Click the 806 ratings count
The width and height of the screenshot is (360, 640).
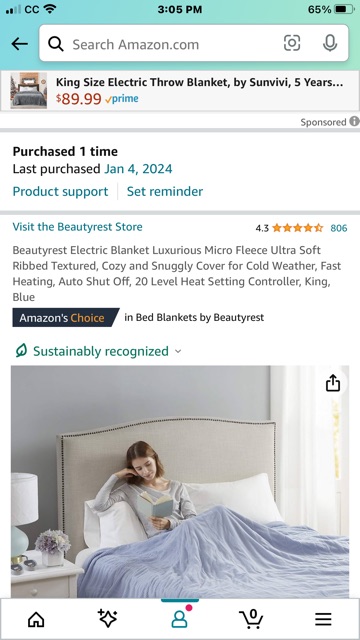[x=339, y=228]
